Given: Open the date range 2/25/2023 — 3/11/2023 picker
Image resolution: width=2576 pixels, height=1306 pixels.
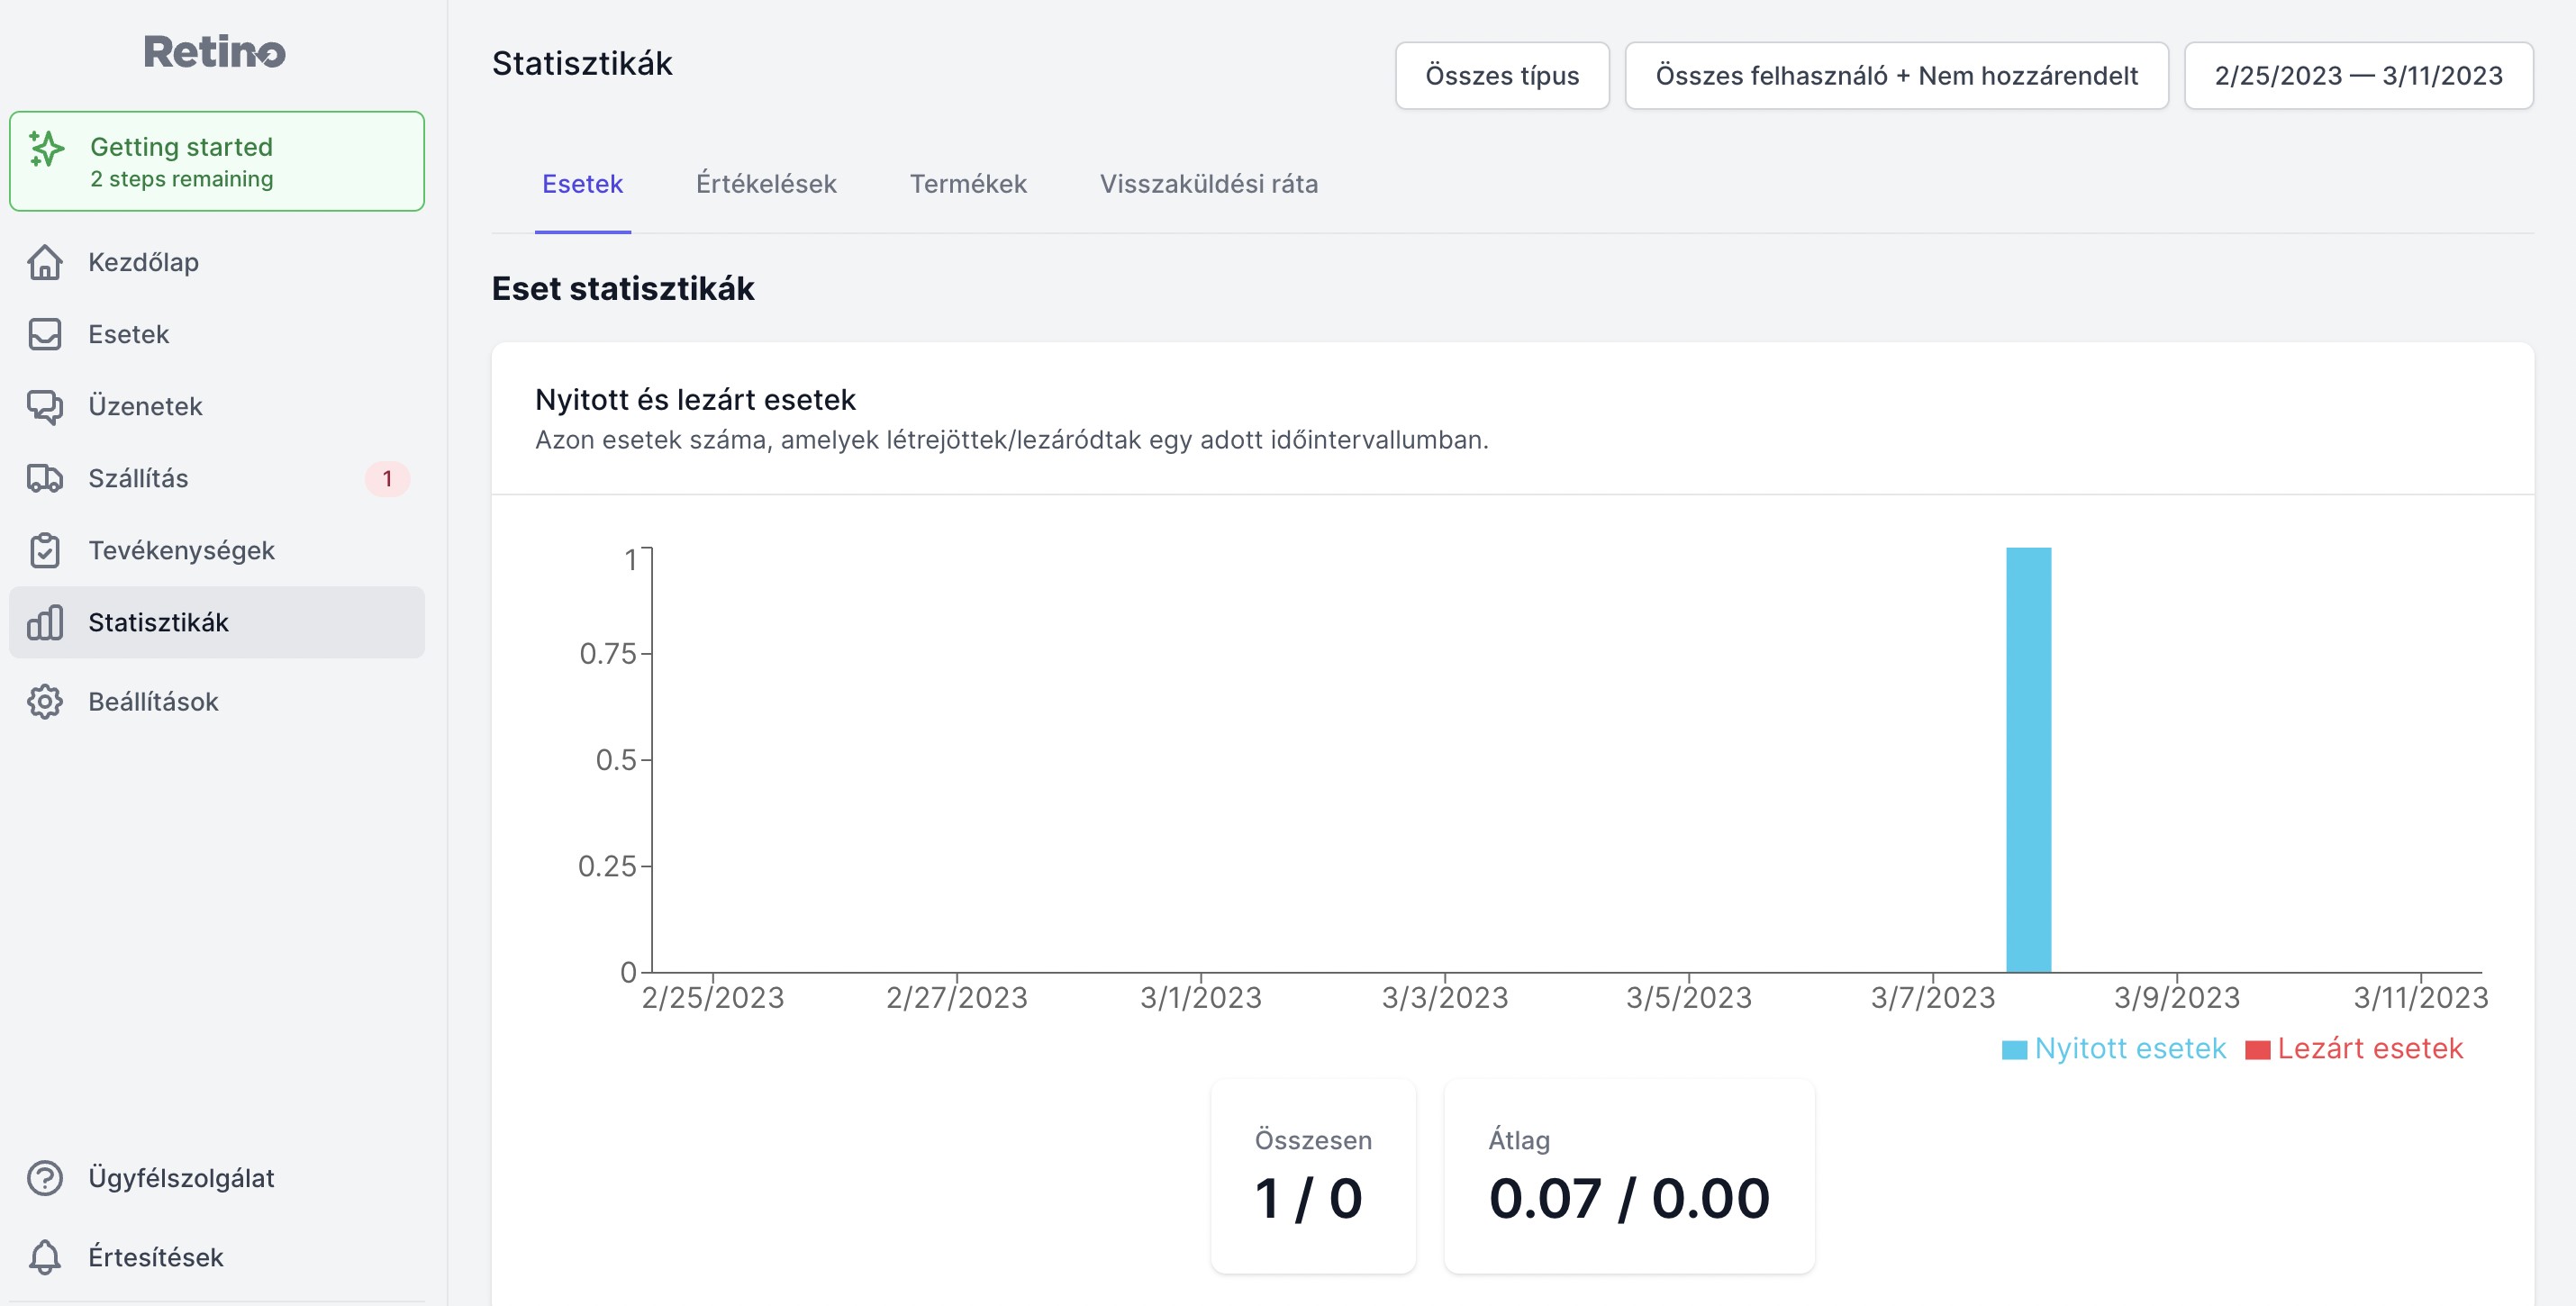Looking at the screenshot, I should pos(2358,75).
